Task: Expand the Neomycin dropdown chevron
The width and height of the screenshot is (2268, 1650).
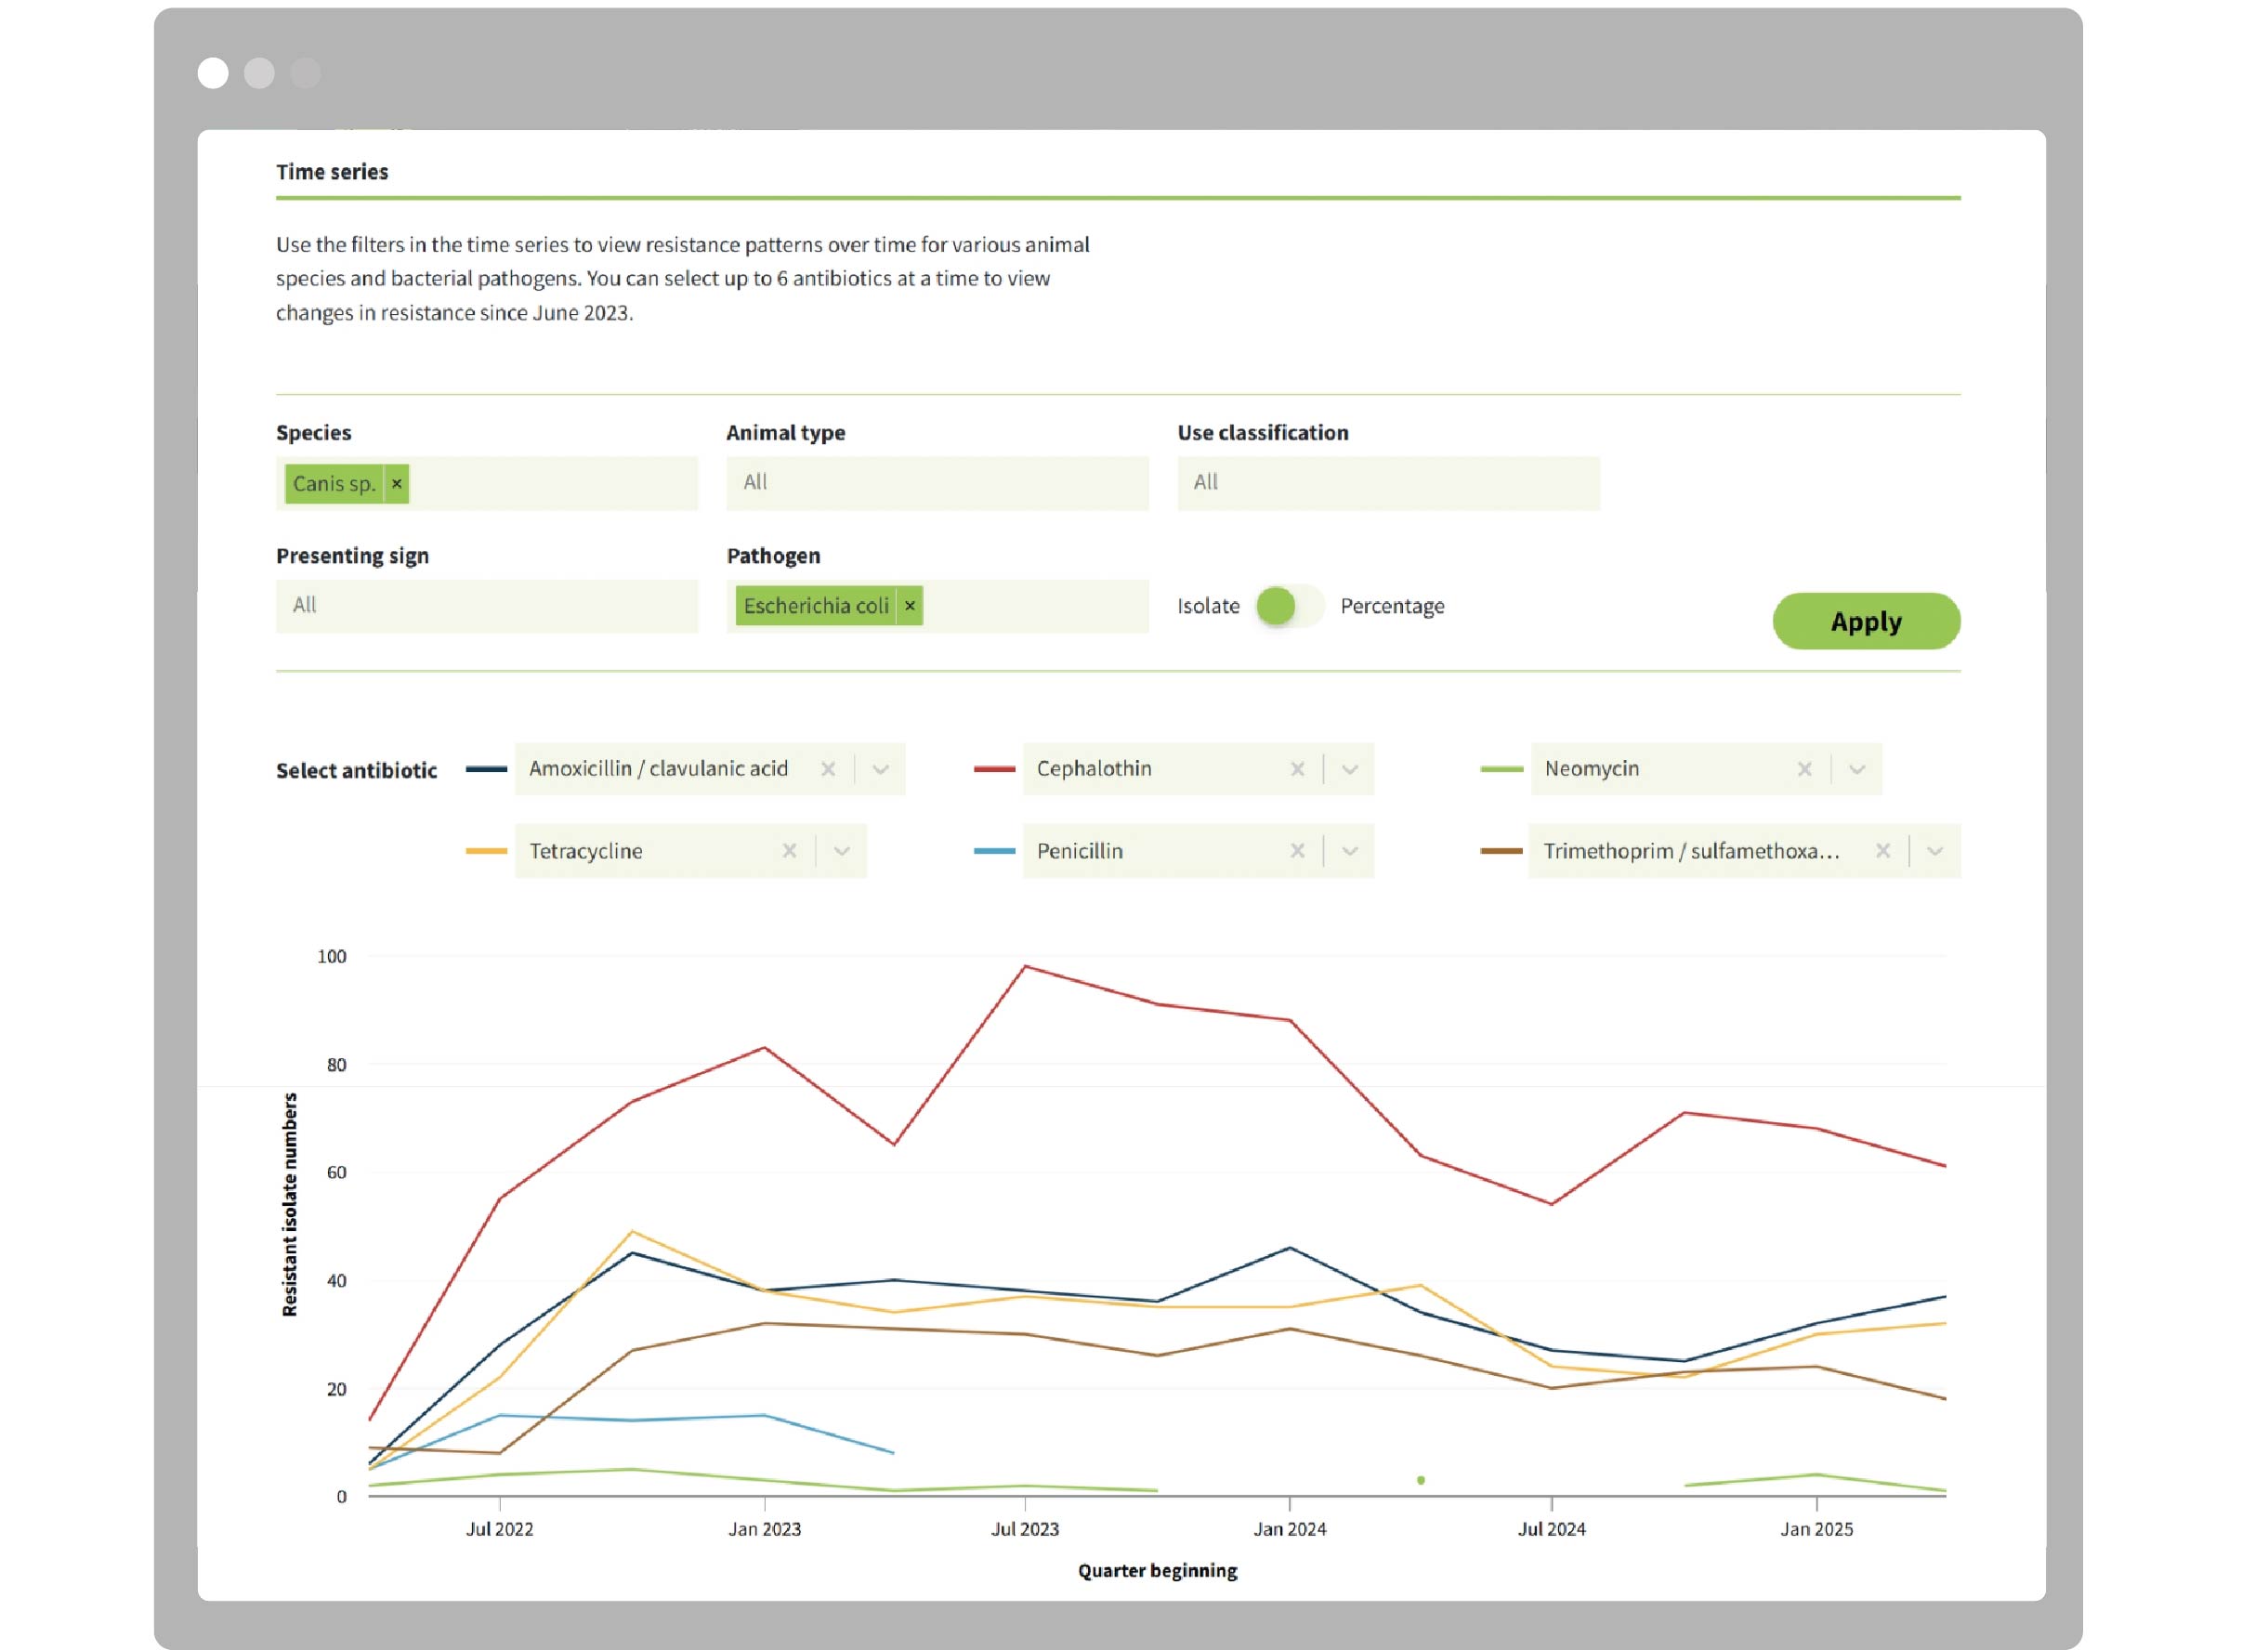Action: (1856, 769)
